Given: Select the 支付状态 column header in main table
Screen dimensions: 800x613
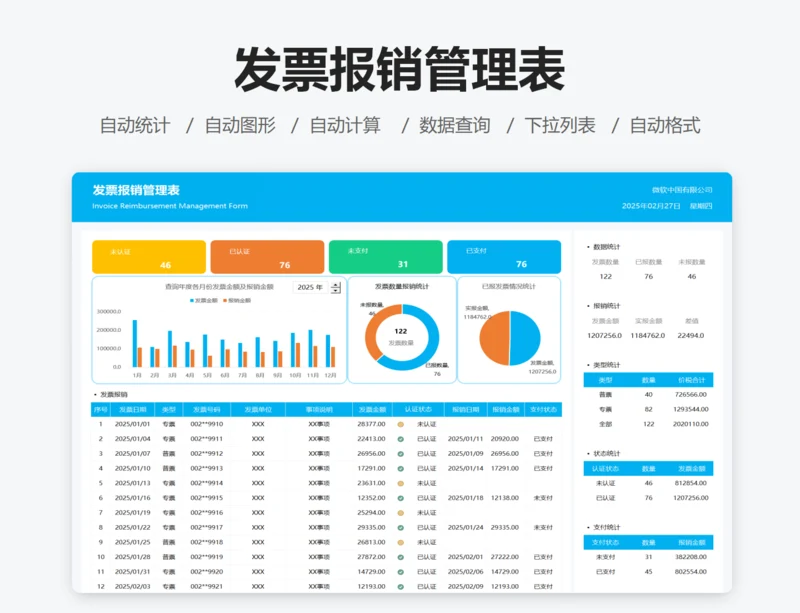Looking at the screenshot, I should pyautogui.click(x=543, y=409).
